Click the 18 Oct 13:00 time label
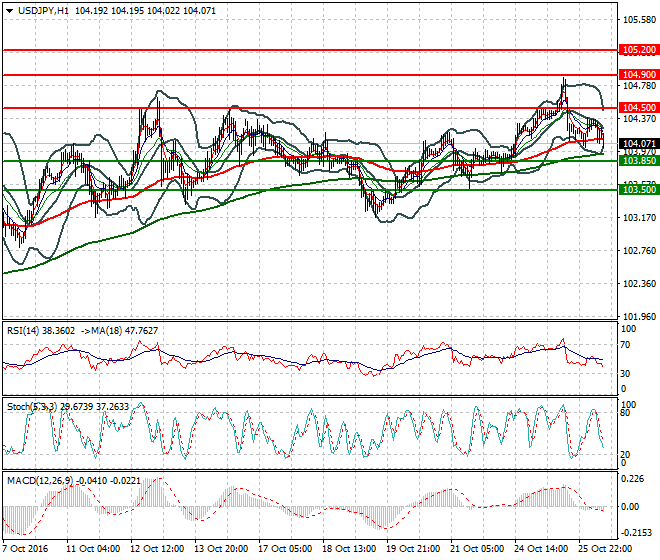Image resolution: width=660 pixels, height=560 pixels. pos(349,549)
